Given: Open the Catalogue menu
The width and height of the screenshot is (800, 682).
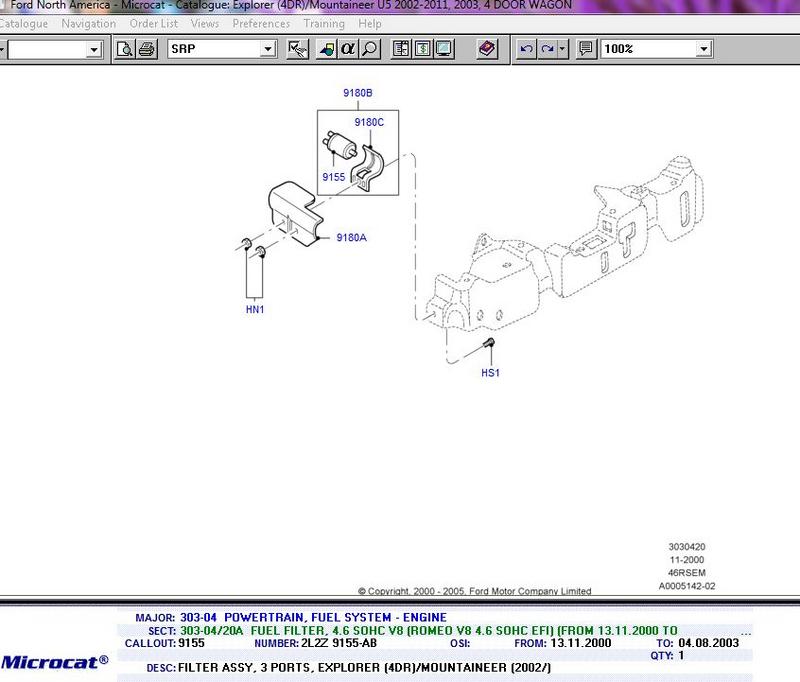Looking at the screenshot, I should (x=23, y=23).
